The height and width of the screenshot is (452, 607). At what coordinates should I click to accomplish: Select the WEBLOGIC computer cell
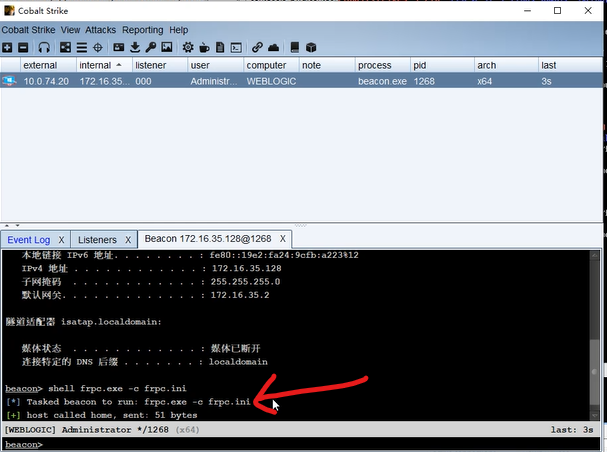click(271, 81)
